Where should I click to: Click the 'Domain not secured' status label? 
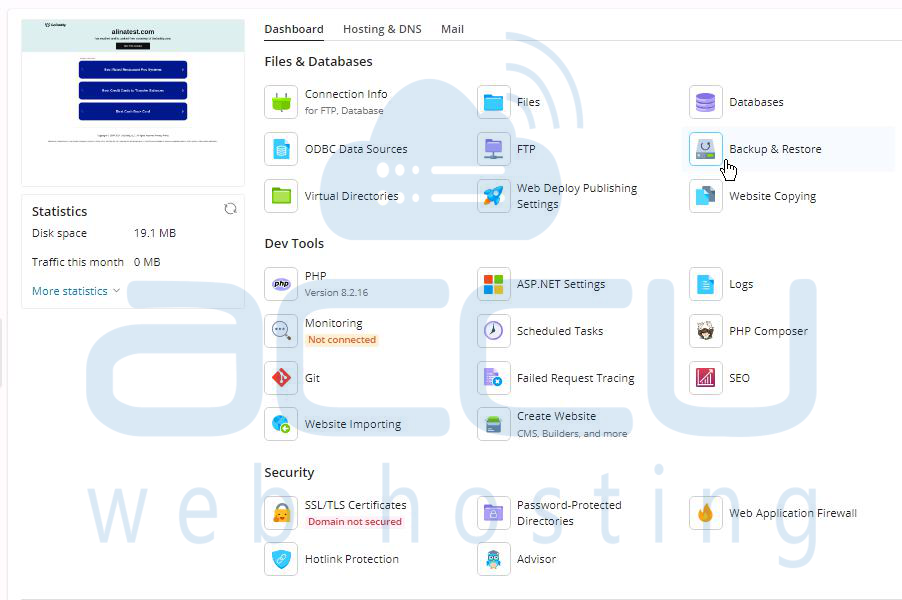tap(354, 522)
